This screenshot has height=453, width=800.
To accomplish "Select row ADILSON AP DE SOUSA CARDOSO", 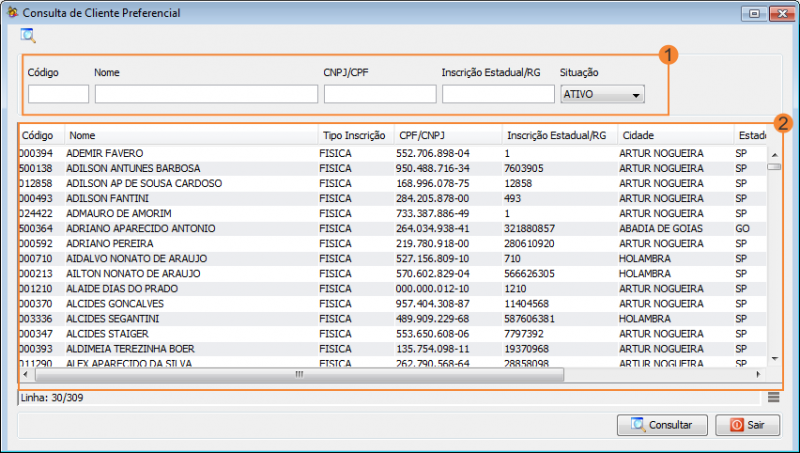I will pyautogui.click(x=393, y=183).
